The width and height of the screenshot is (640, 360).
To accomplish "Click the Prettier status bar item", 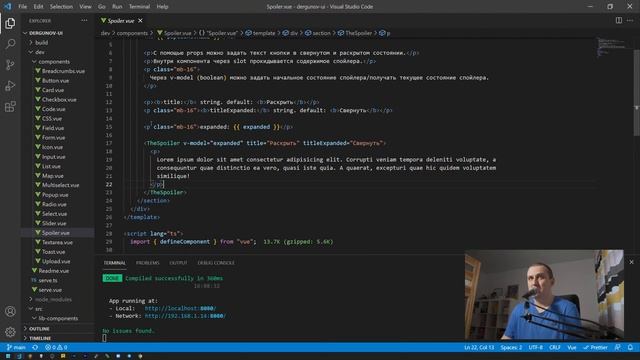I will point(596,347).
